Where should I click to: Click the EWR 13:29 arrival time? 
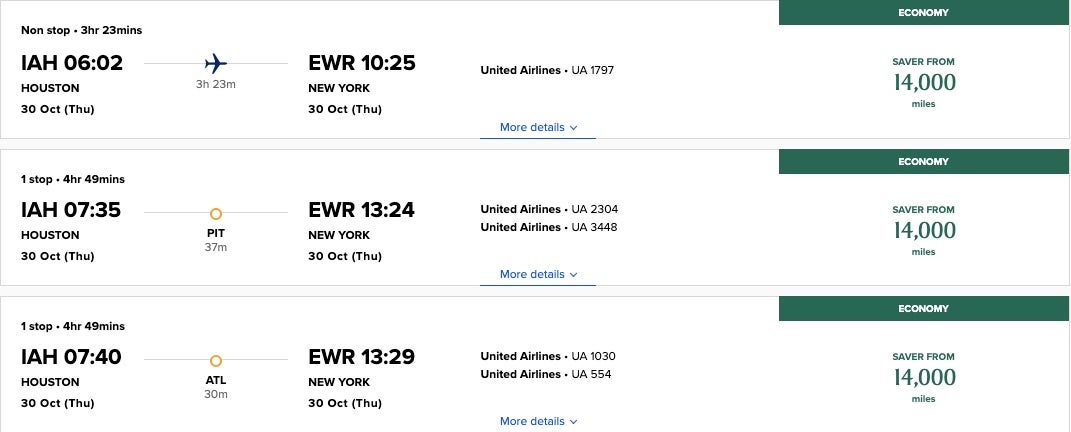(362, 357)
